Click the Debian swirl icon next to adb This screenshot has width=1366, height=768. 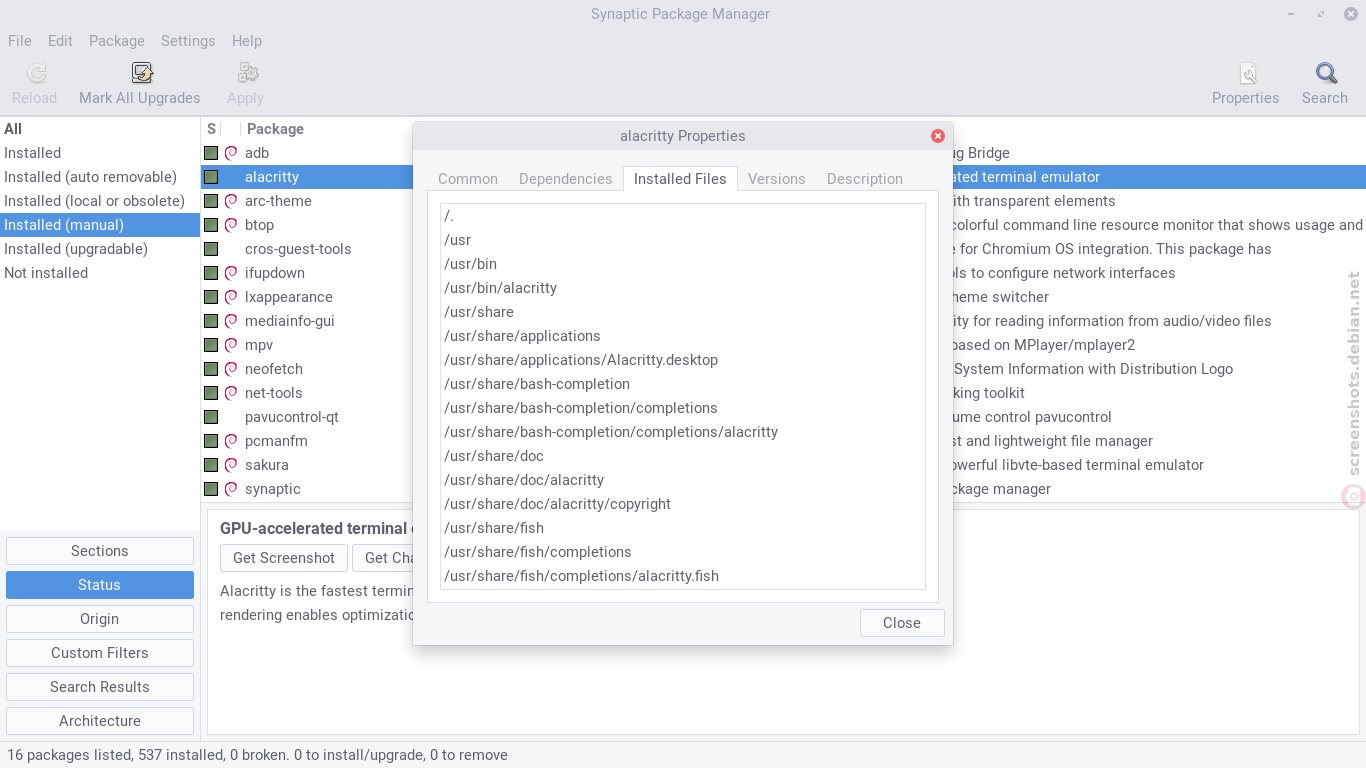click(x=231, y=153)
